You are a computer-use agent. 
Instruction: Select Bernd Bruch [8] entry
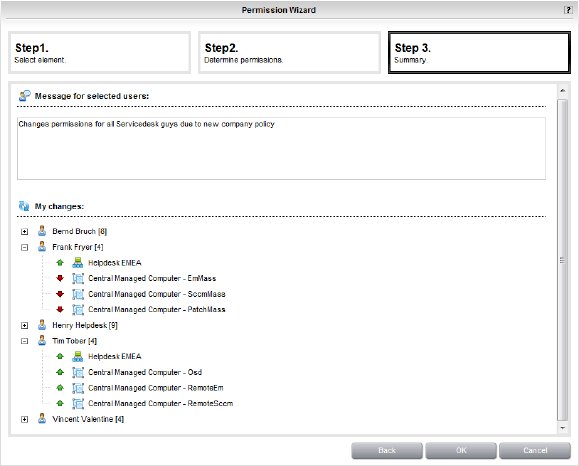coord(79,231)
